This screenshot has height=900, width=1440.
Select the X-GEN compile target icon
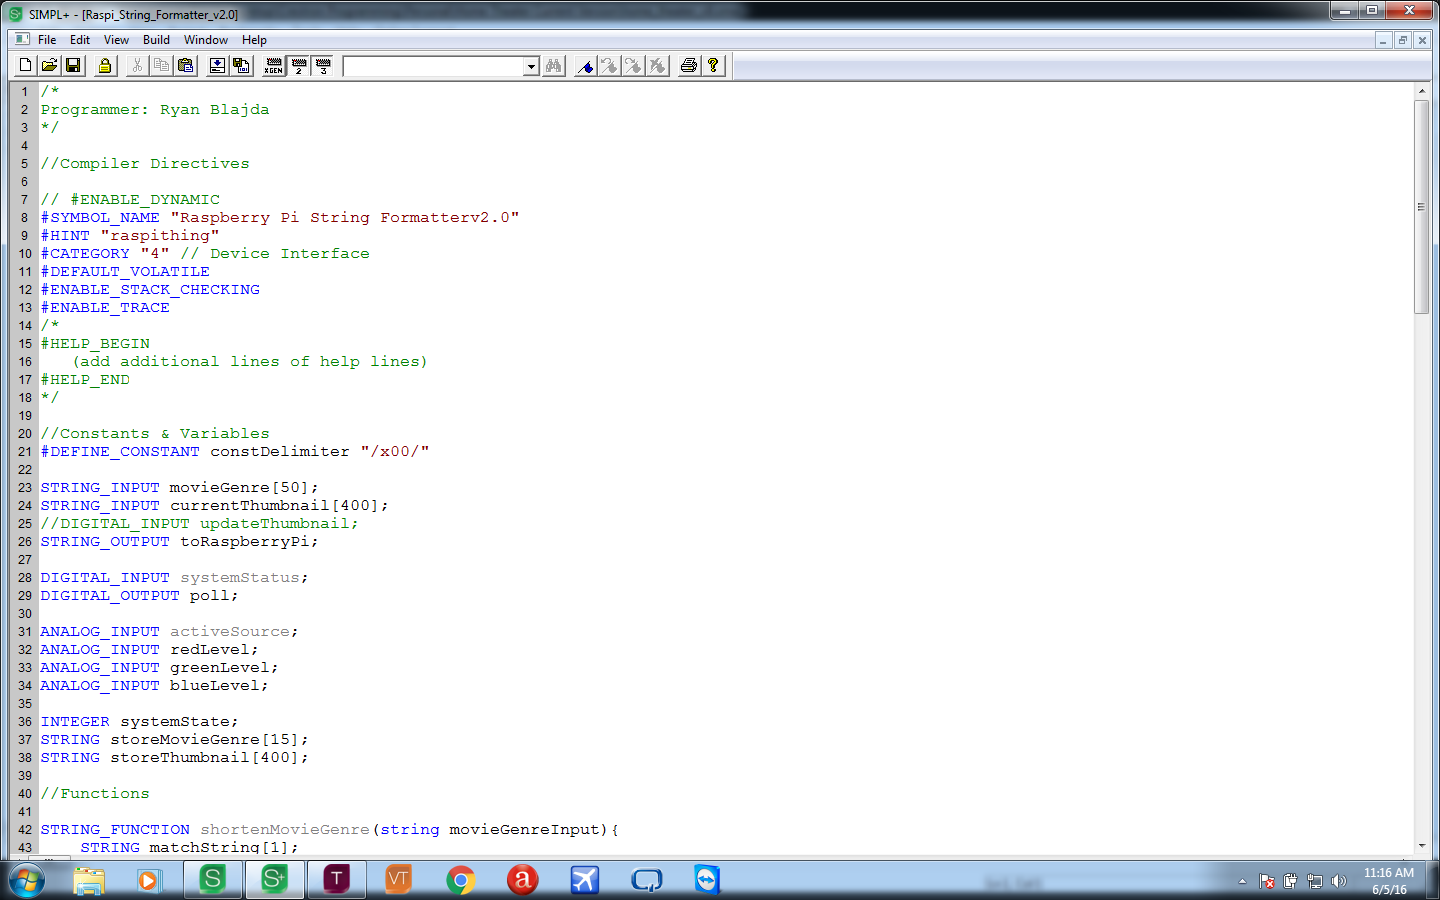274,66
